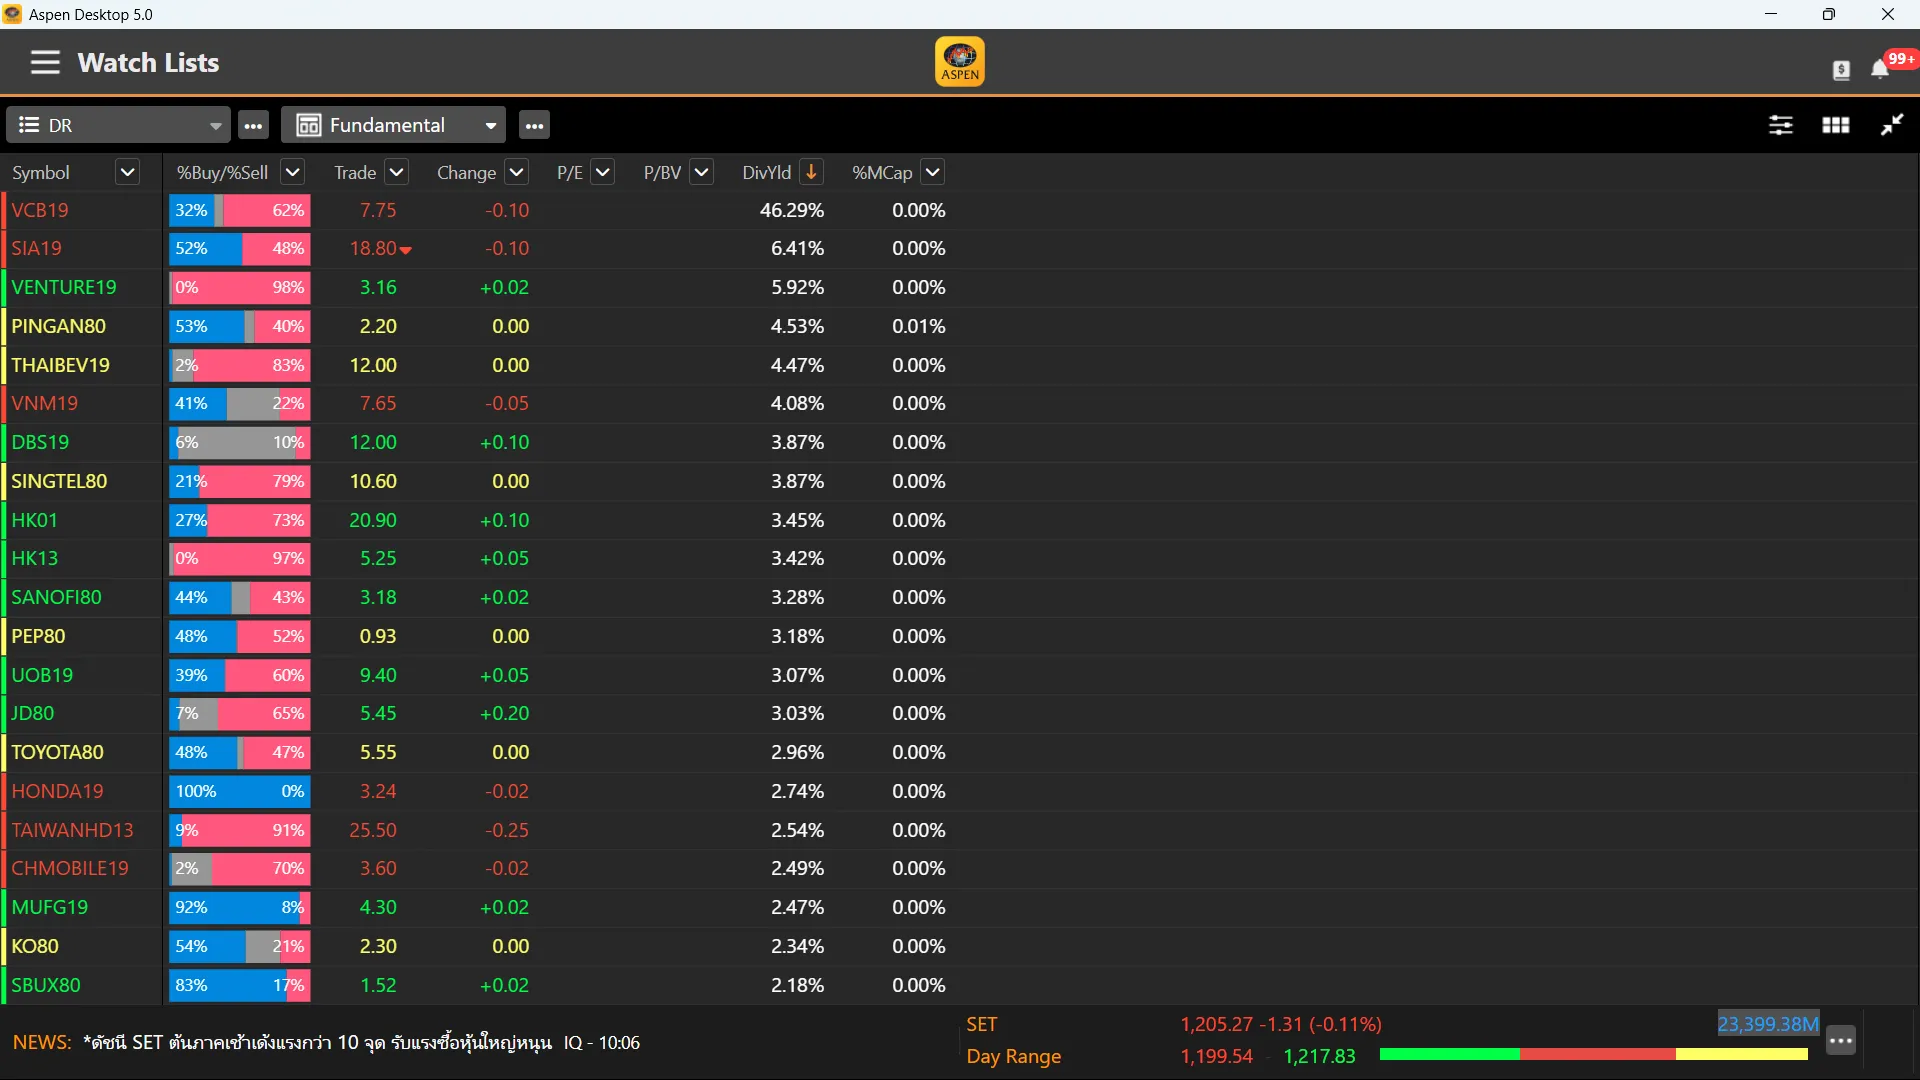The width and height of the screenshot is (1920, 1080).
Task: Click the THAIBEV19 symbol
Action: point(60,365)
